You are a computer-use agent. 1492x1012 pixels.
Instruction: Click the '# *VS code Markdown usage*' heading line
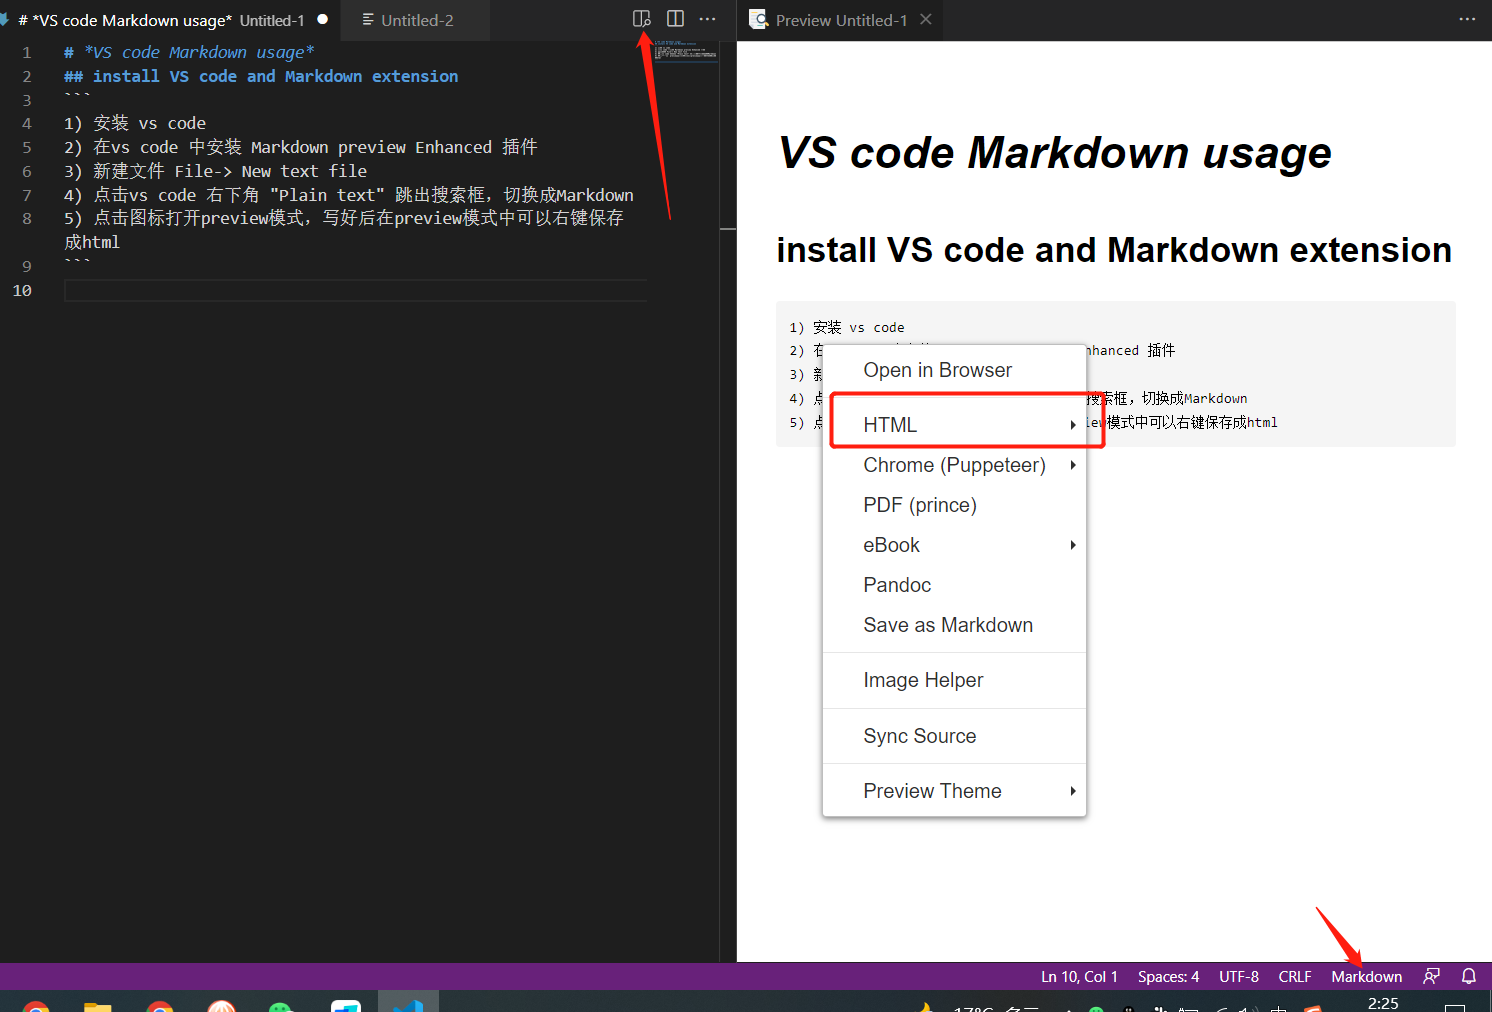[x=189, y=52]
